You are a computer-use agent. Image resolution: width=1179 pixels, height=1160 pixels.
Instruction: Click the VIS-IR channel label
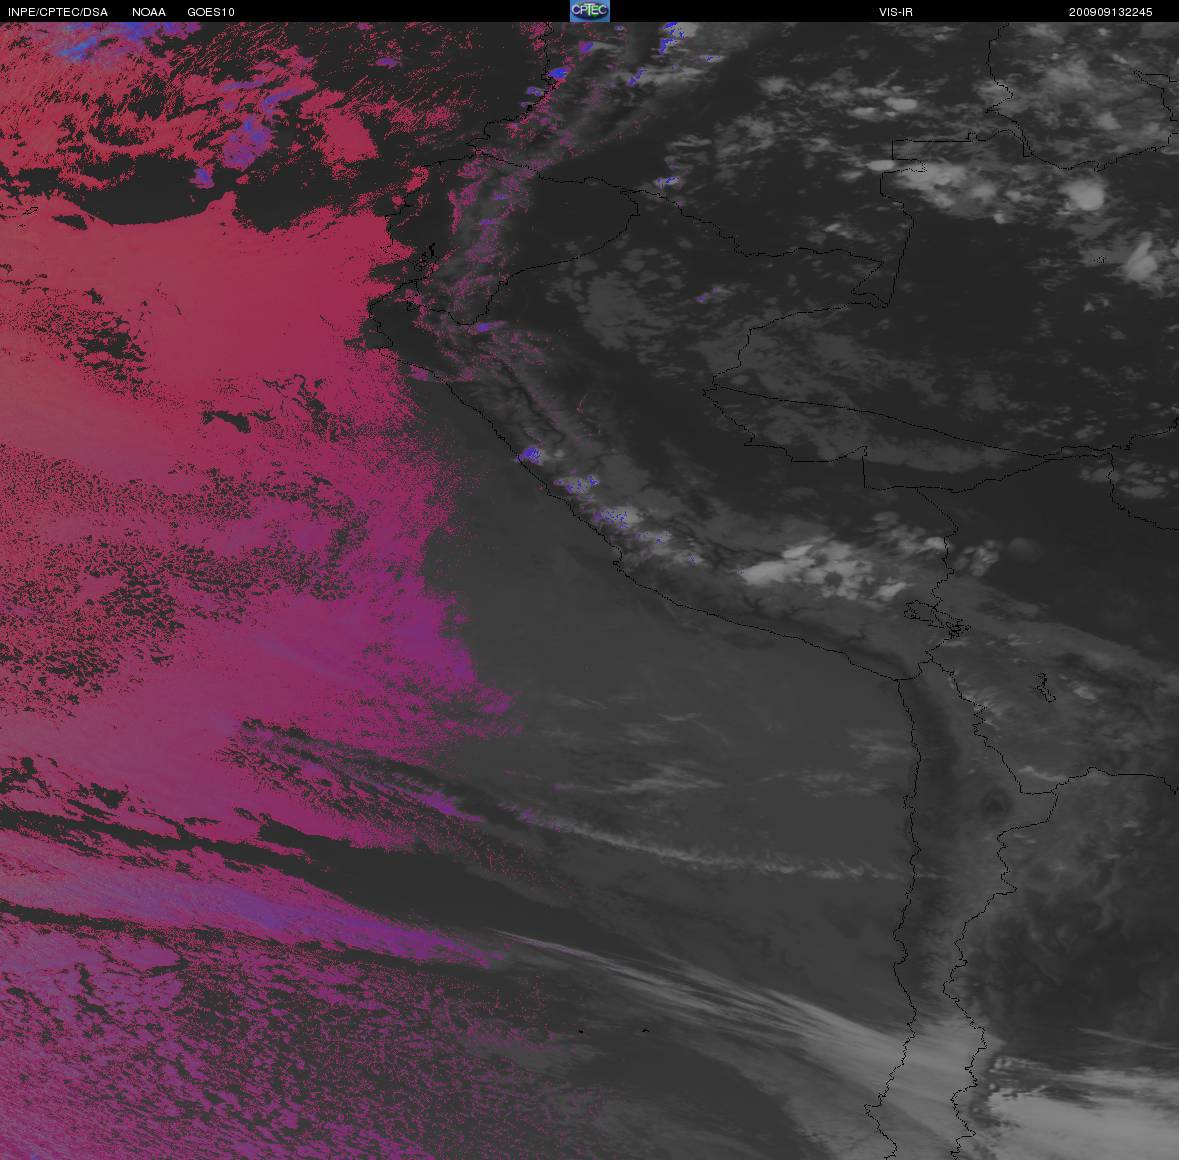(896, 12)
